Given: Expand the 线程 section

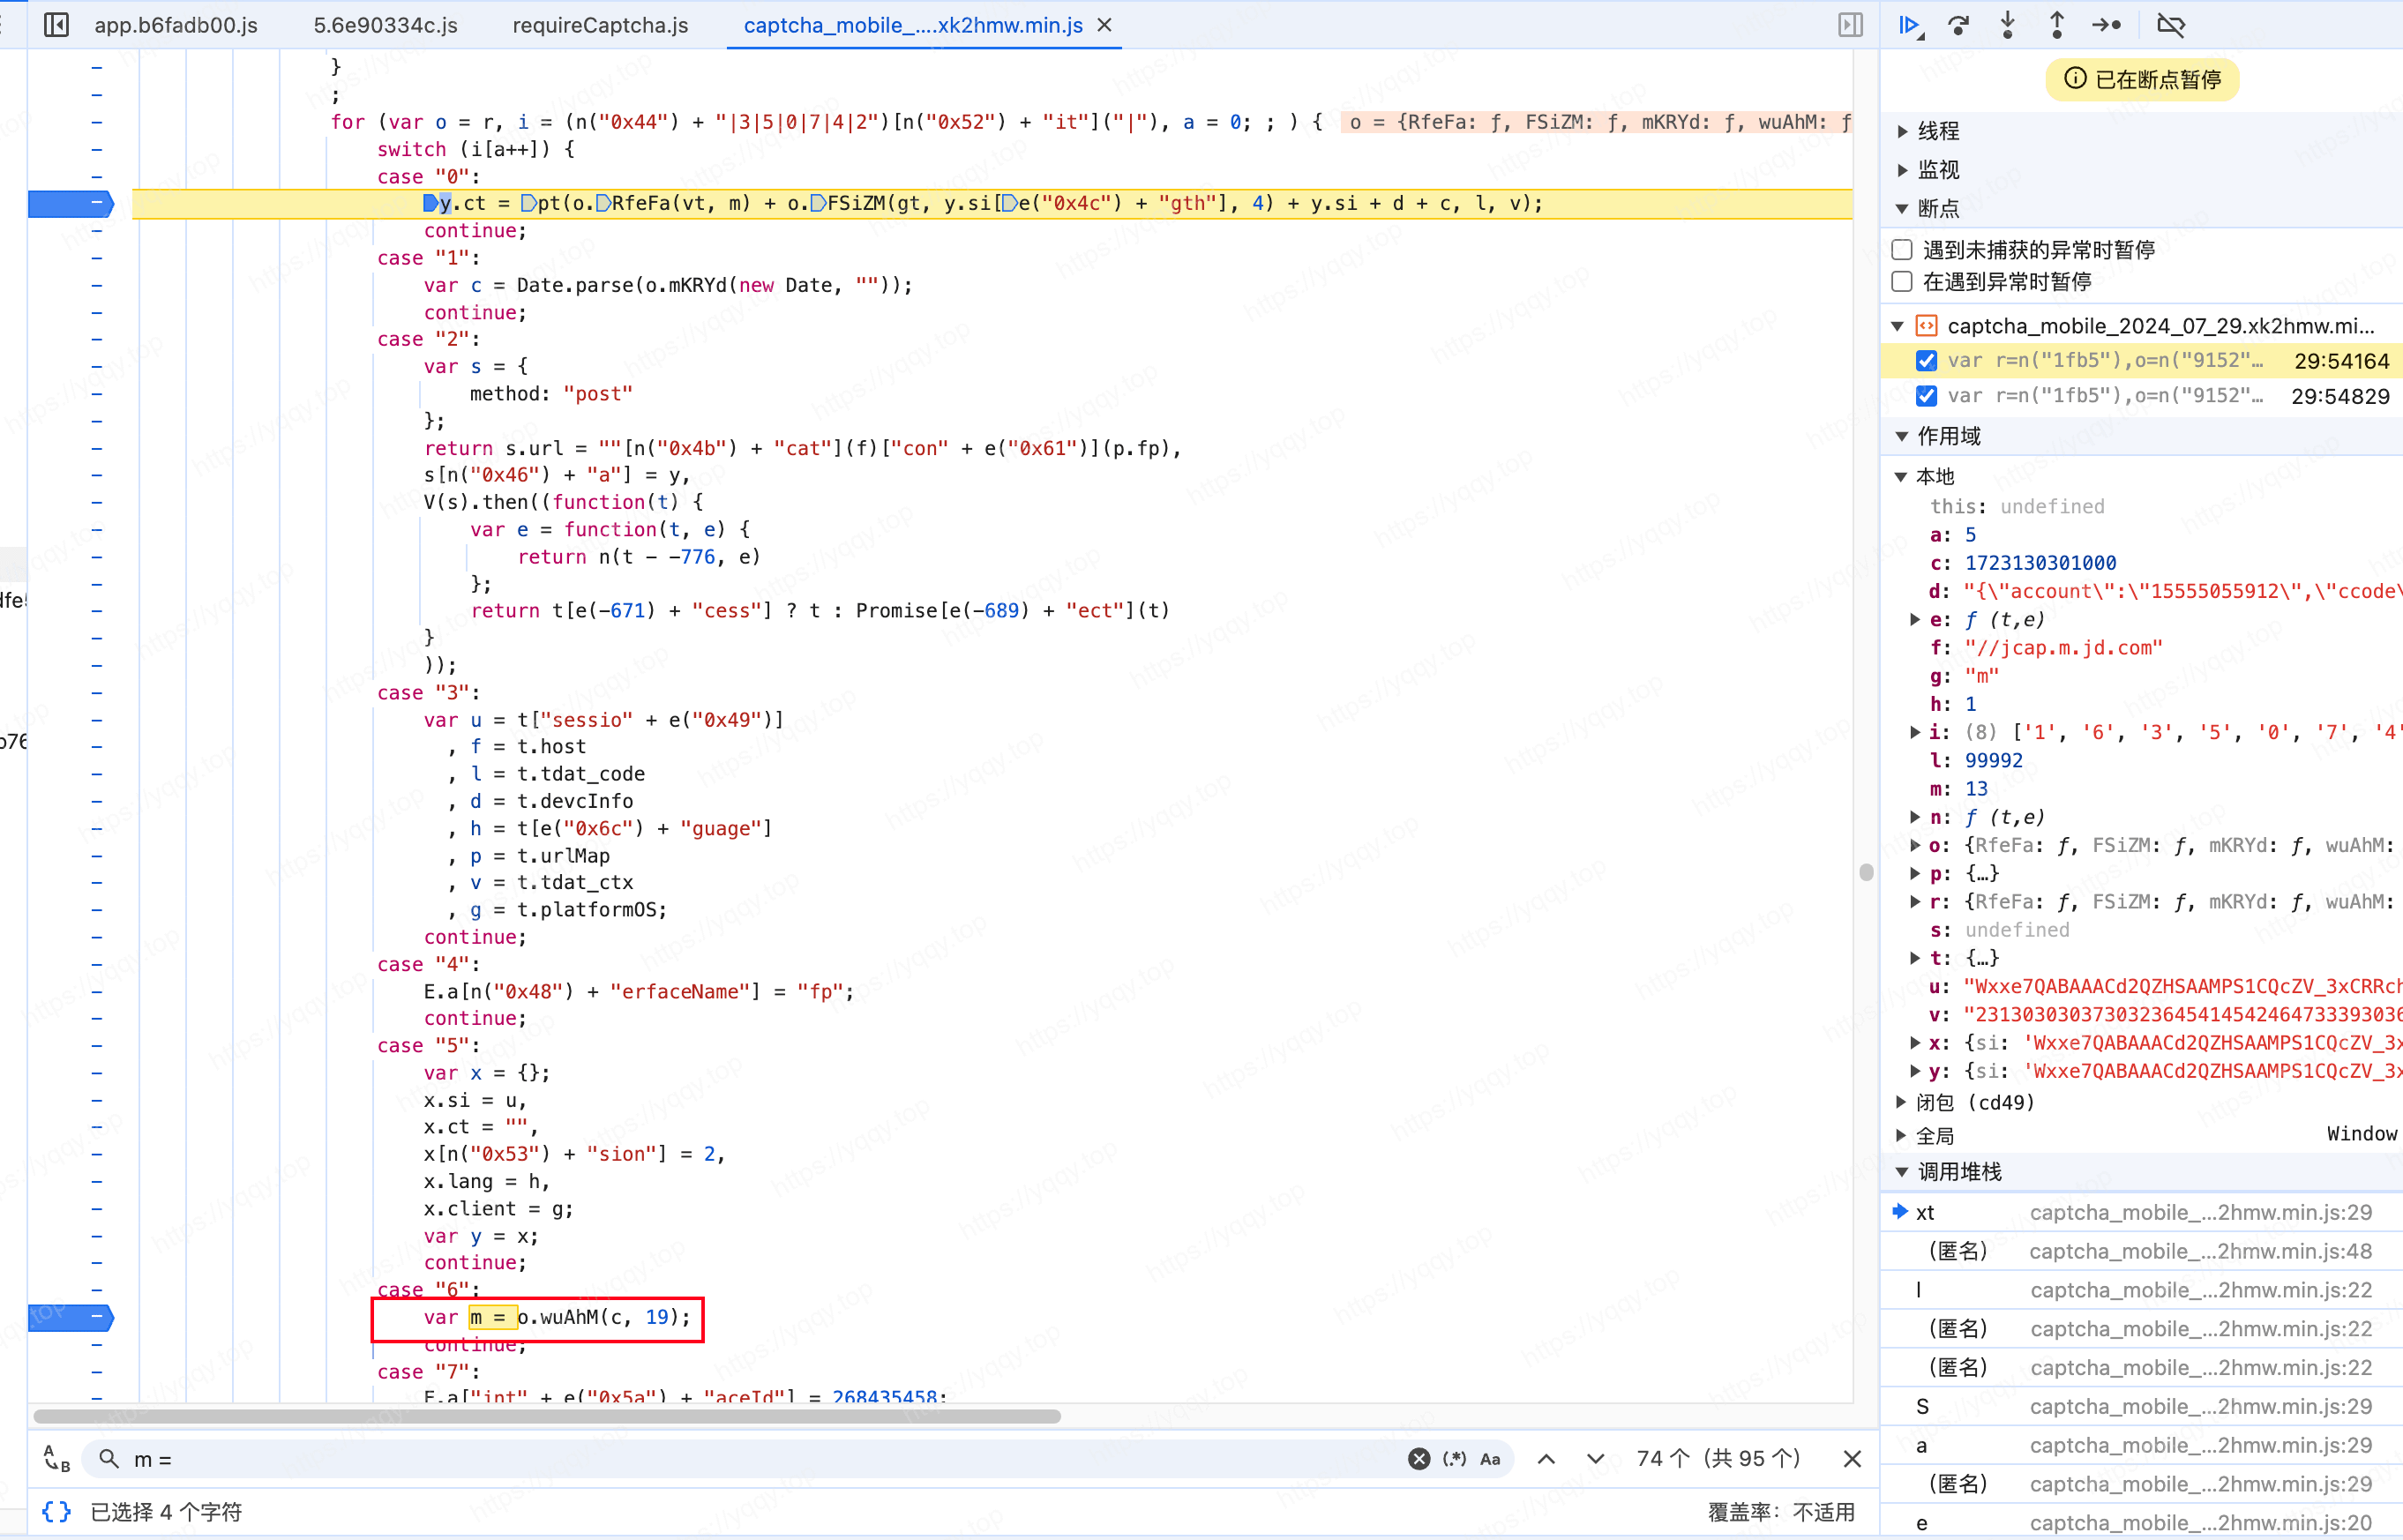Looking at the screenshot, I should pyautogui.click(x=1902, y=131).
